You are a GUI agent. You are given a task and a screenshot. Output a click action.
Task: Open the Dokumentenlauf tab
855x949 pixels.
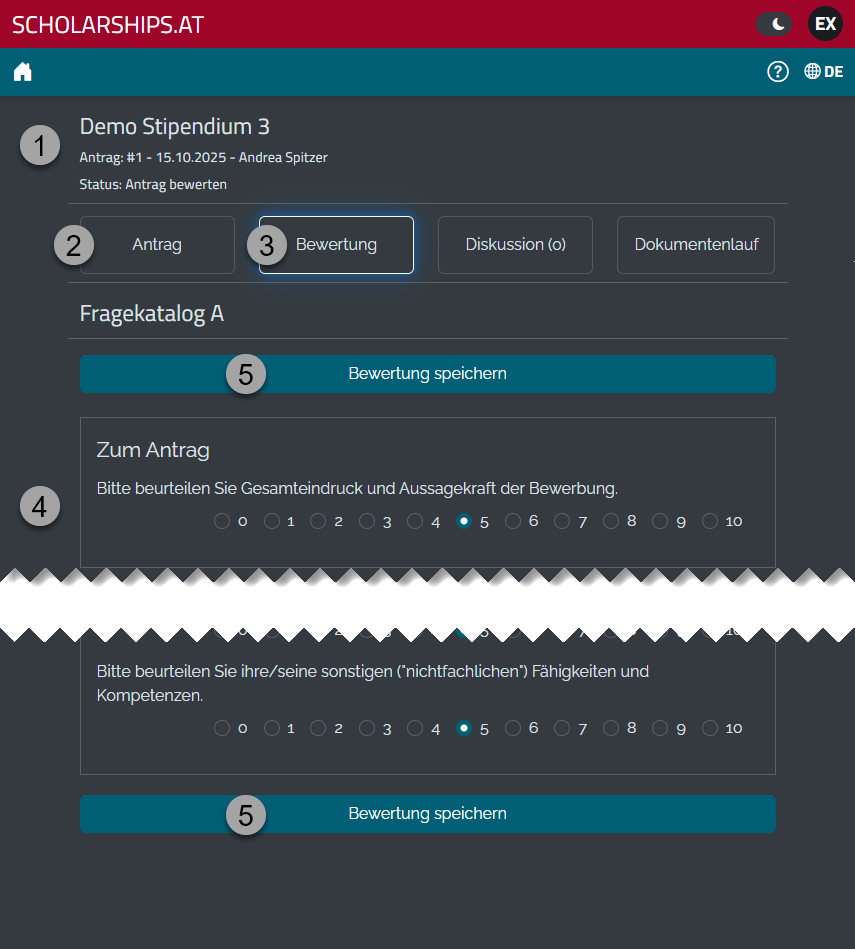[695, 245]
